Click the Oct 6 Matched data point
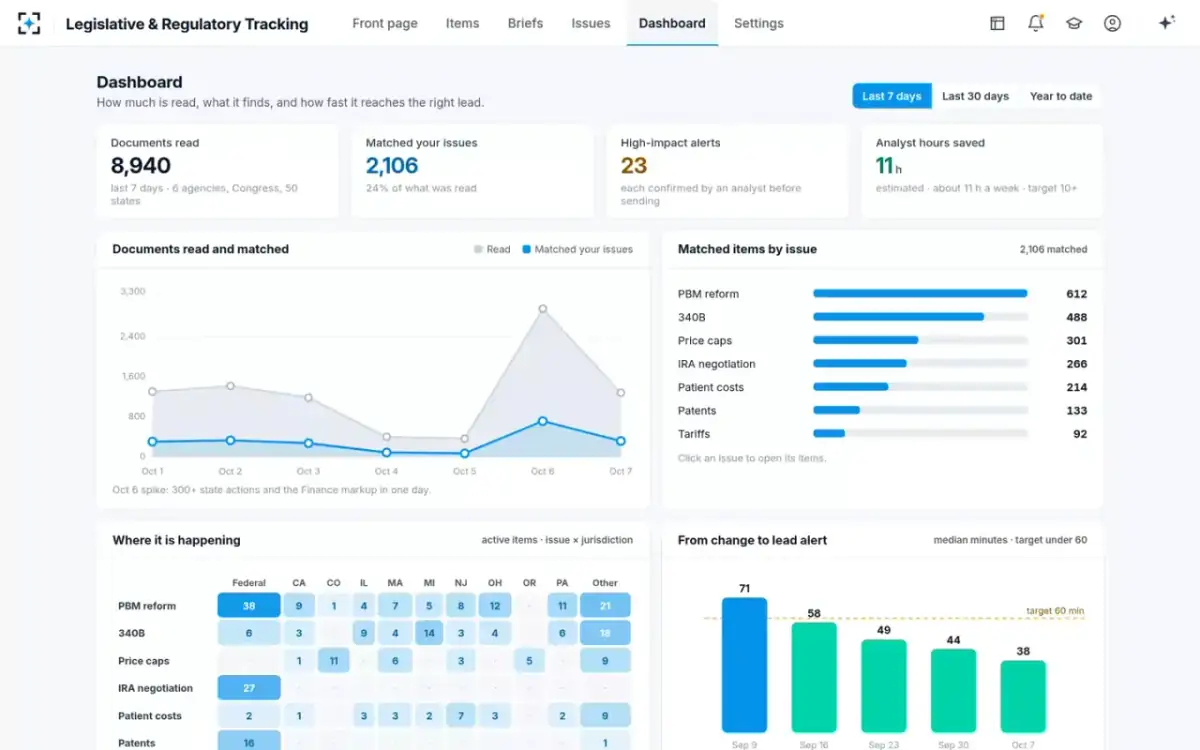The width and height of the screenshot is (1200, 750). pyautogui.click(x=542, y=421)
